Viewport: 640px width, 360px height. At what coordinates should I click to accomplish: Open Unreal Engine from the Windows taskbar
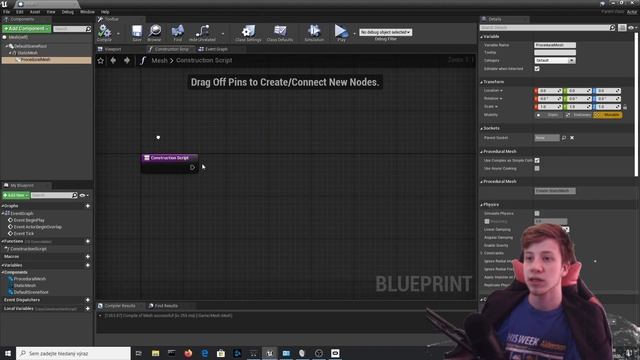[269, 353]
